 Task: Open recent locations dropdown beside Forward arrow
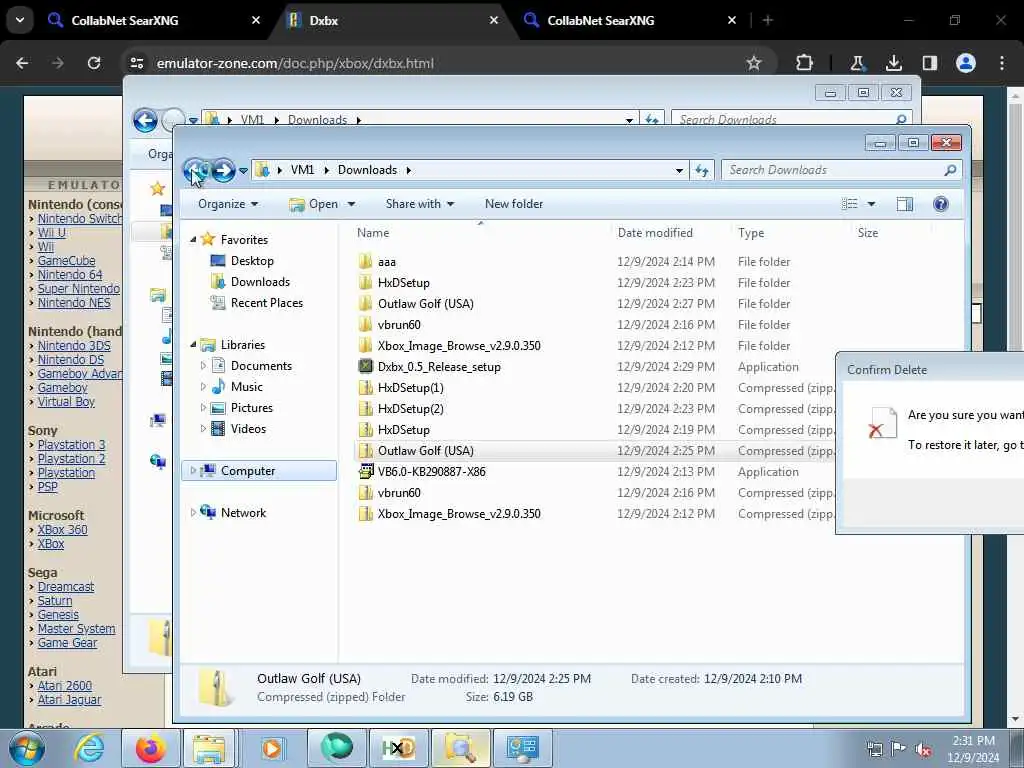tap(244, 171)
